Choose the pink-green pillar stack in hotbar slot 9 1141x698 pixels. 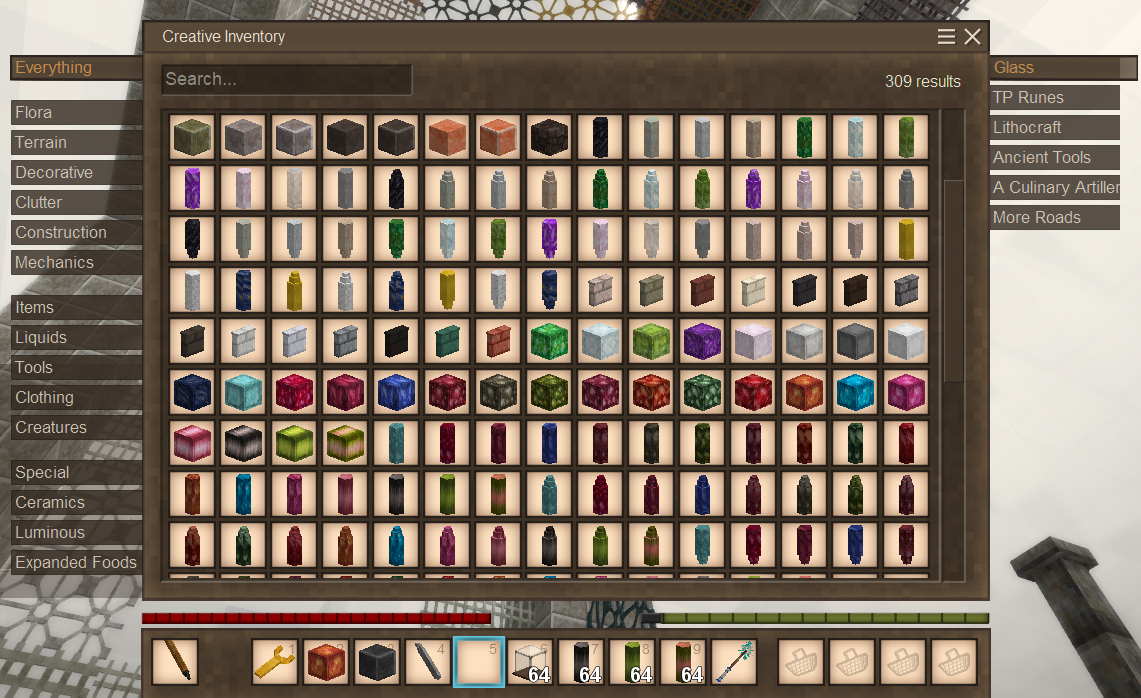683,662
